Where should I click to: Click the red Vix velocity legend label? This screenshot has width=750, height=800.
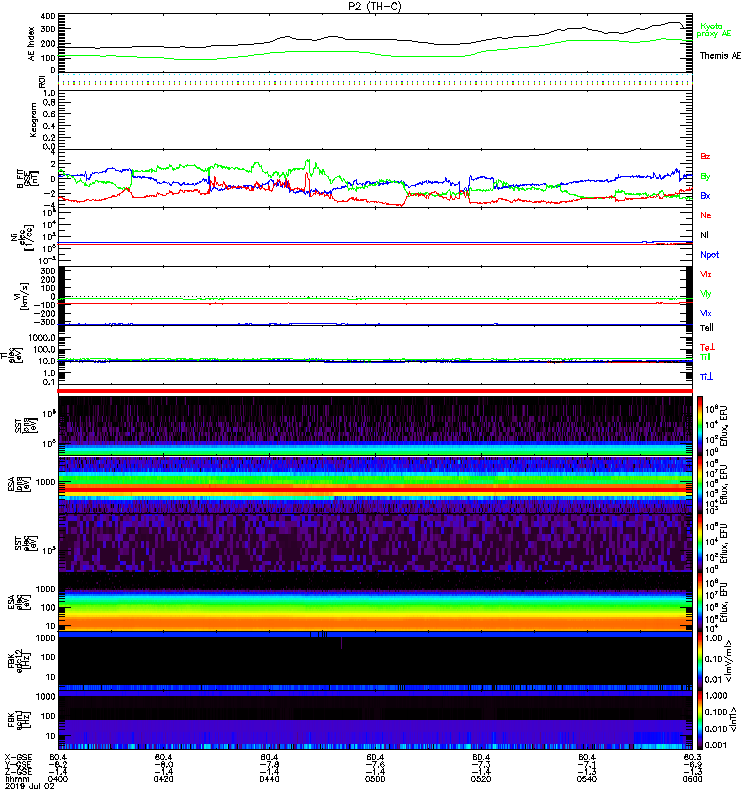click(x=706, y=274)
